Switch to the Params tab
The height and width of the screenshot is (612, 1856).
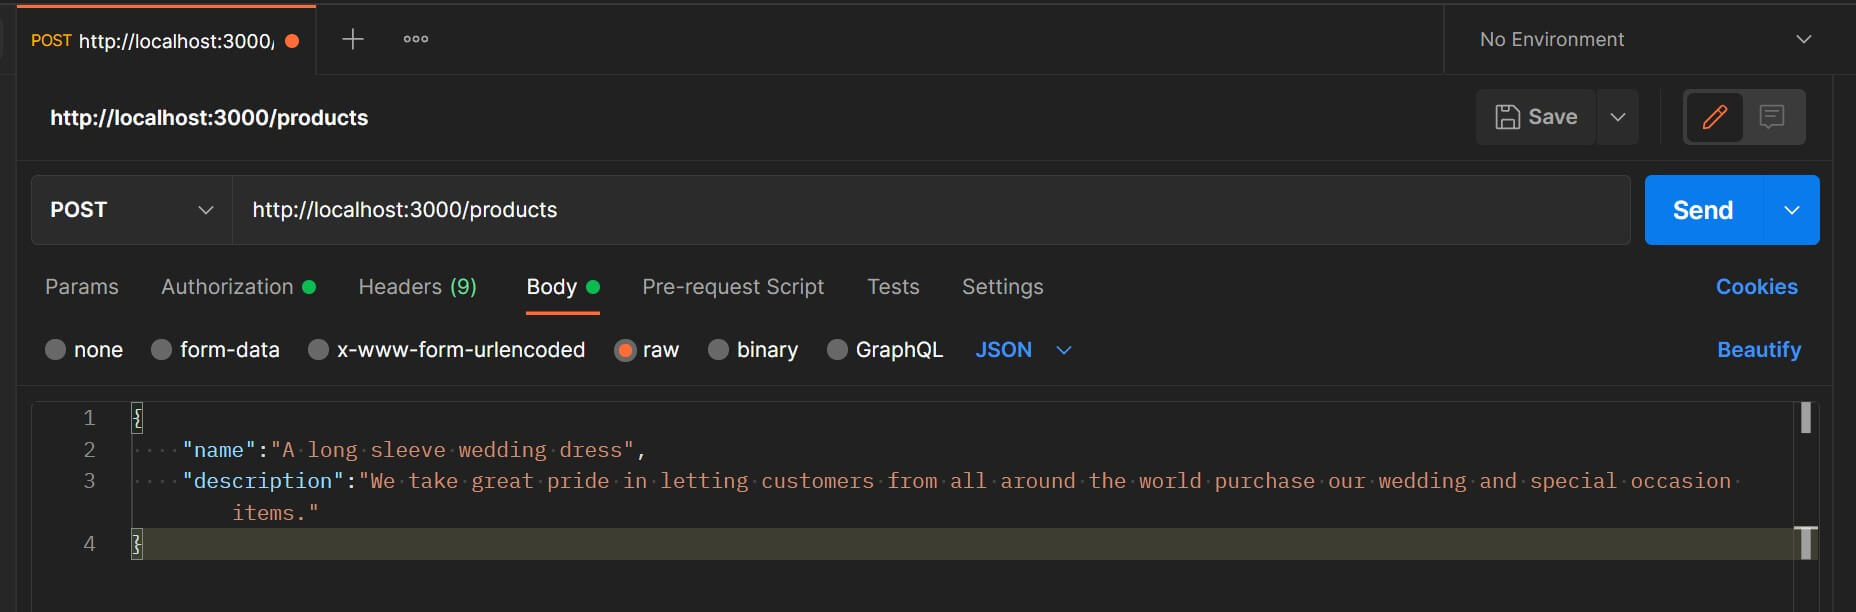(x=82, y=287)
